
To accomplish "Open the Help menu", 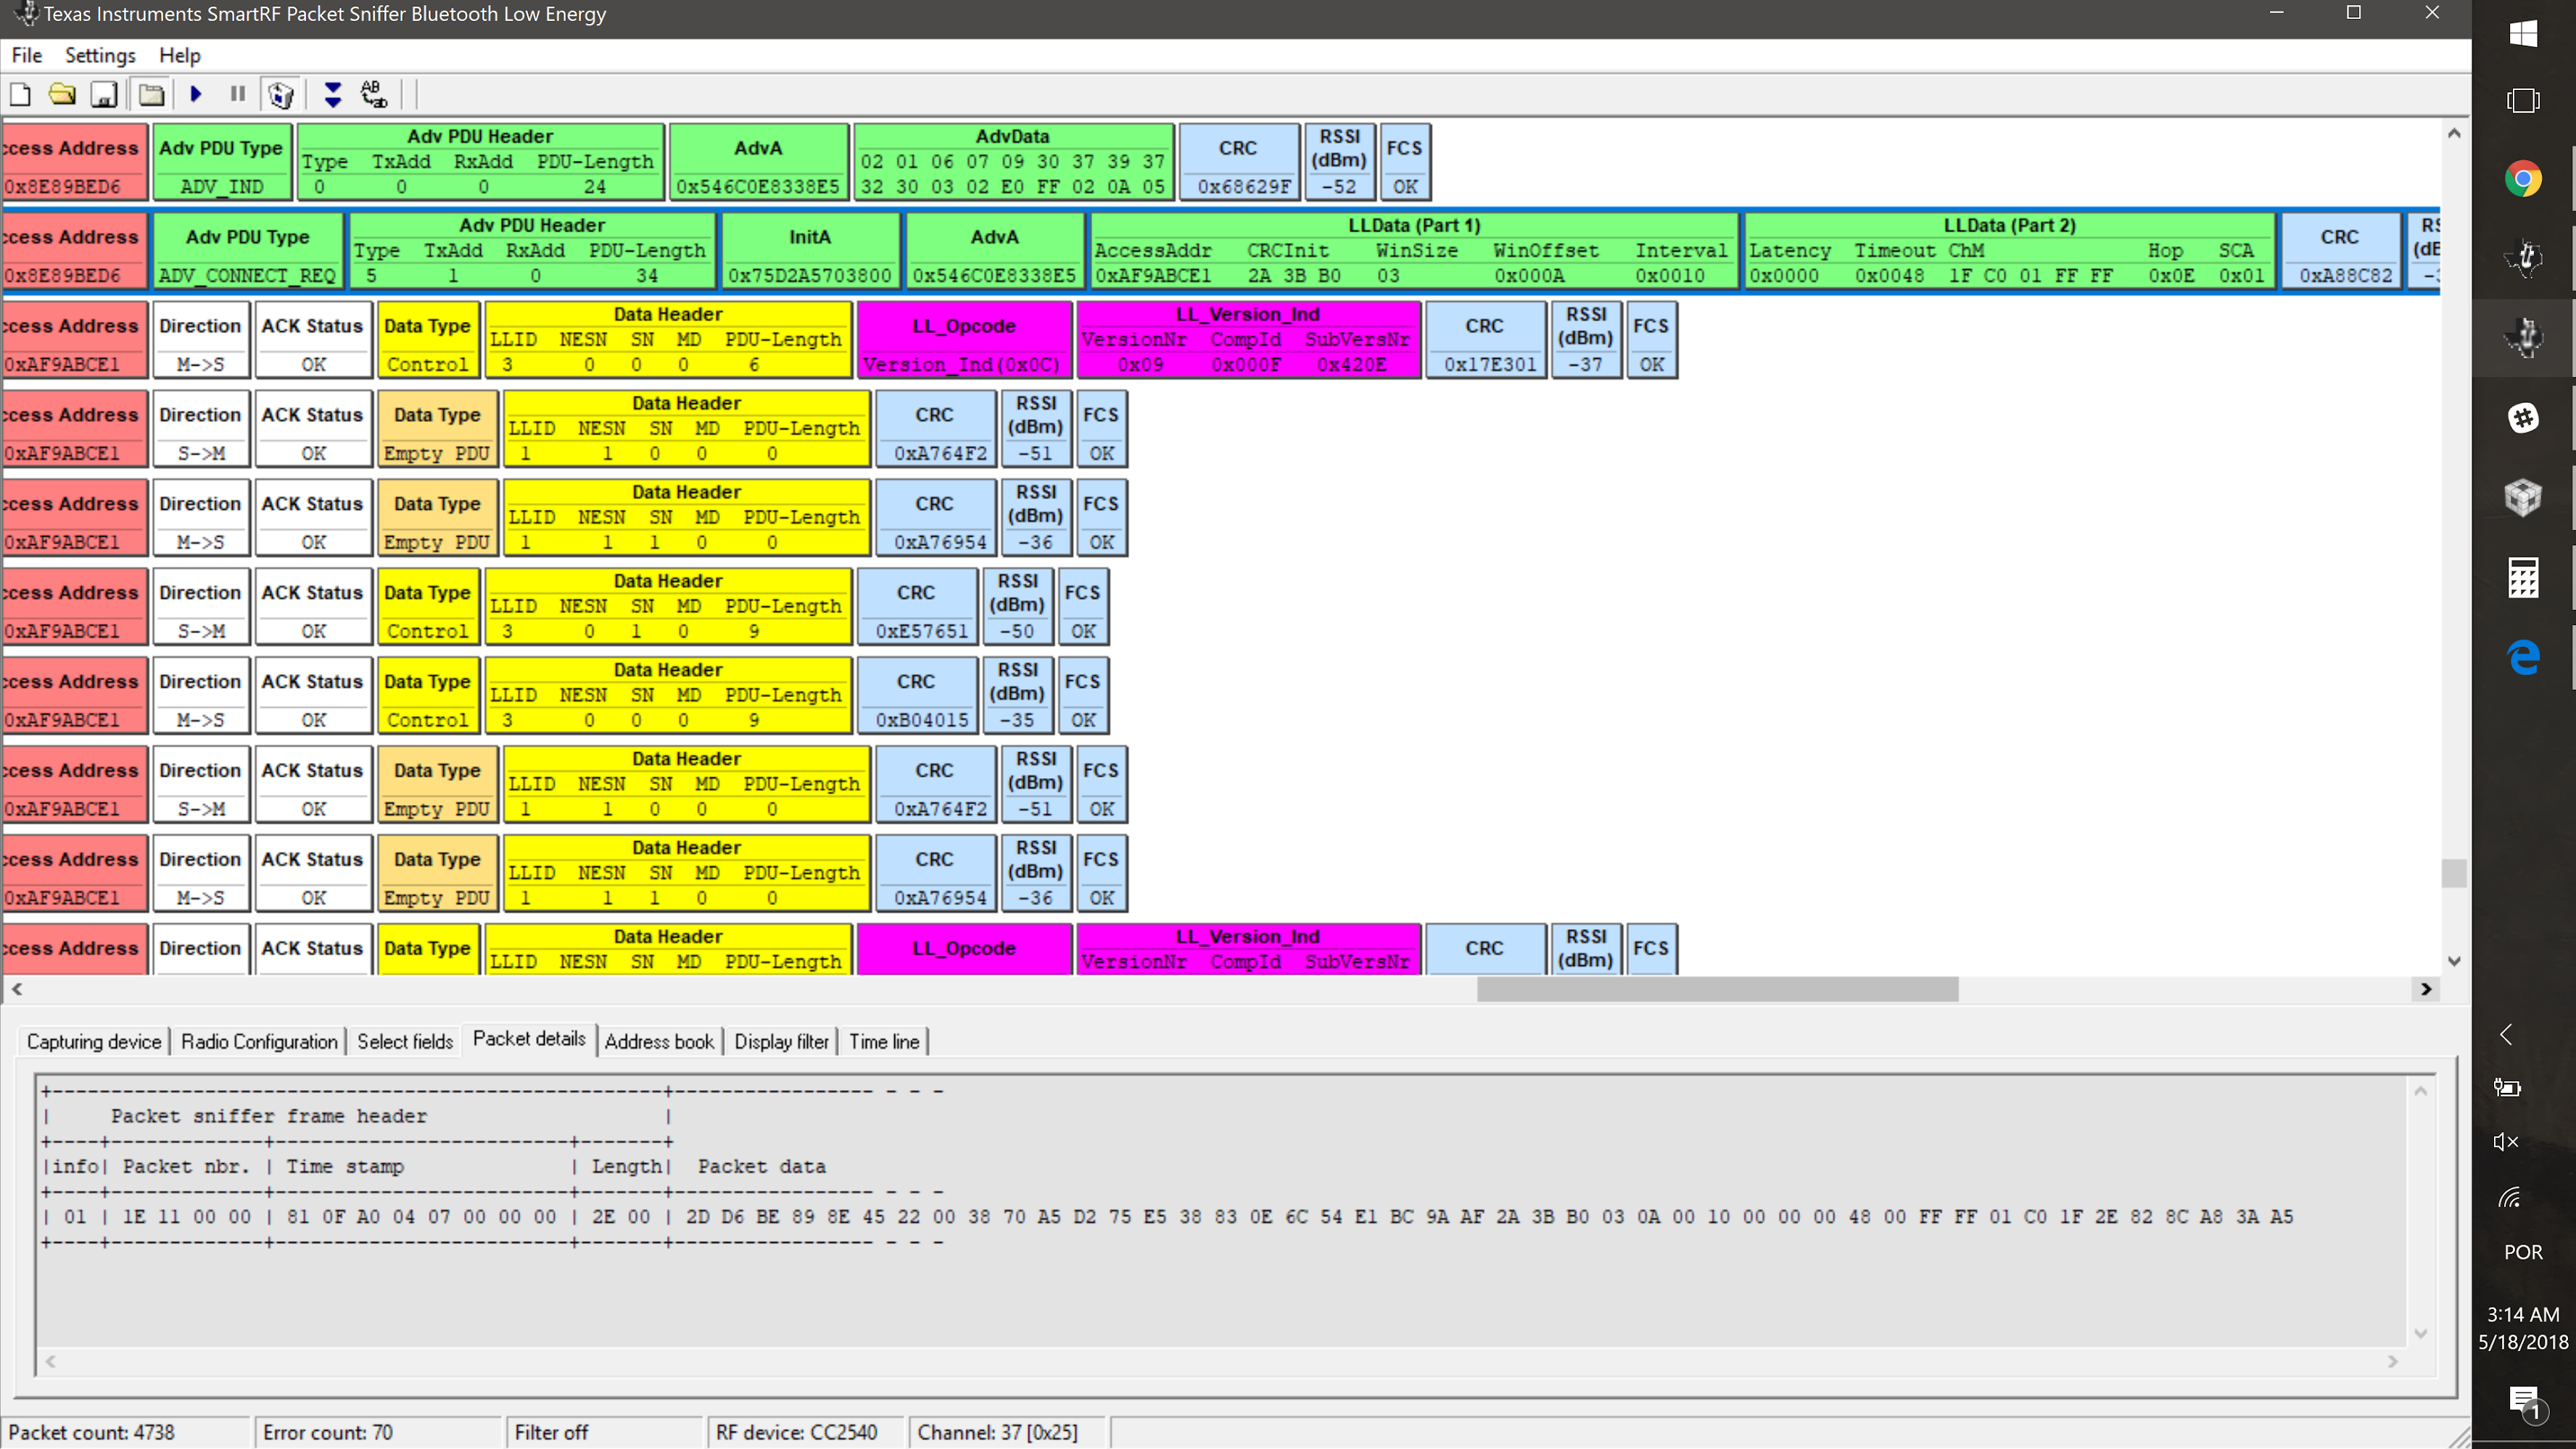I will tap(180, 55).
